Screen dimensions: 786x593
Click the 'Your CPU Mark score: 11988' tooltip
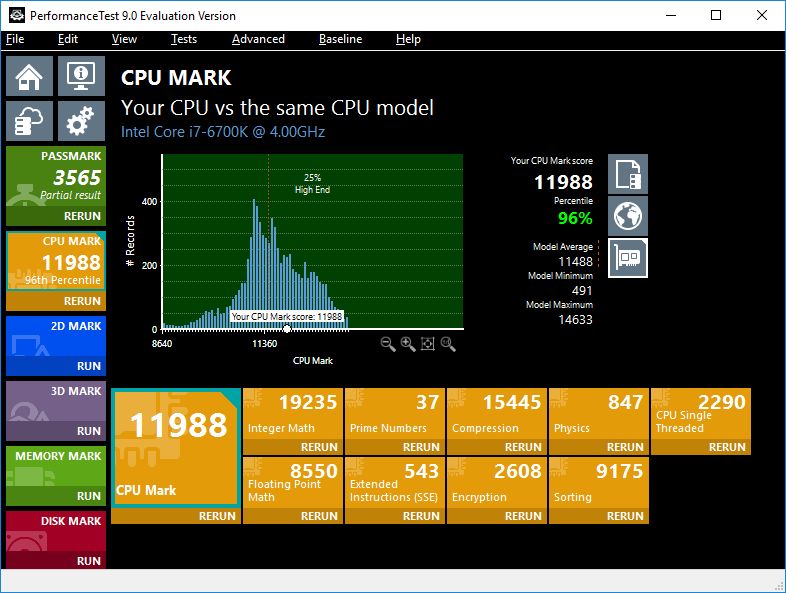tap(287, 316)
